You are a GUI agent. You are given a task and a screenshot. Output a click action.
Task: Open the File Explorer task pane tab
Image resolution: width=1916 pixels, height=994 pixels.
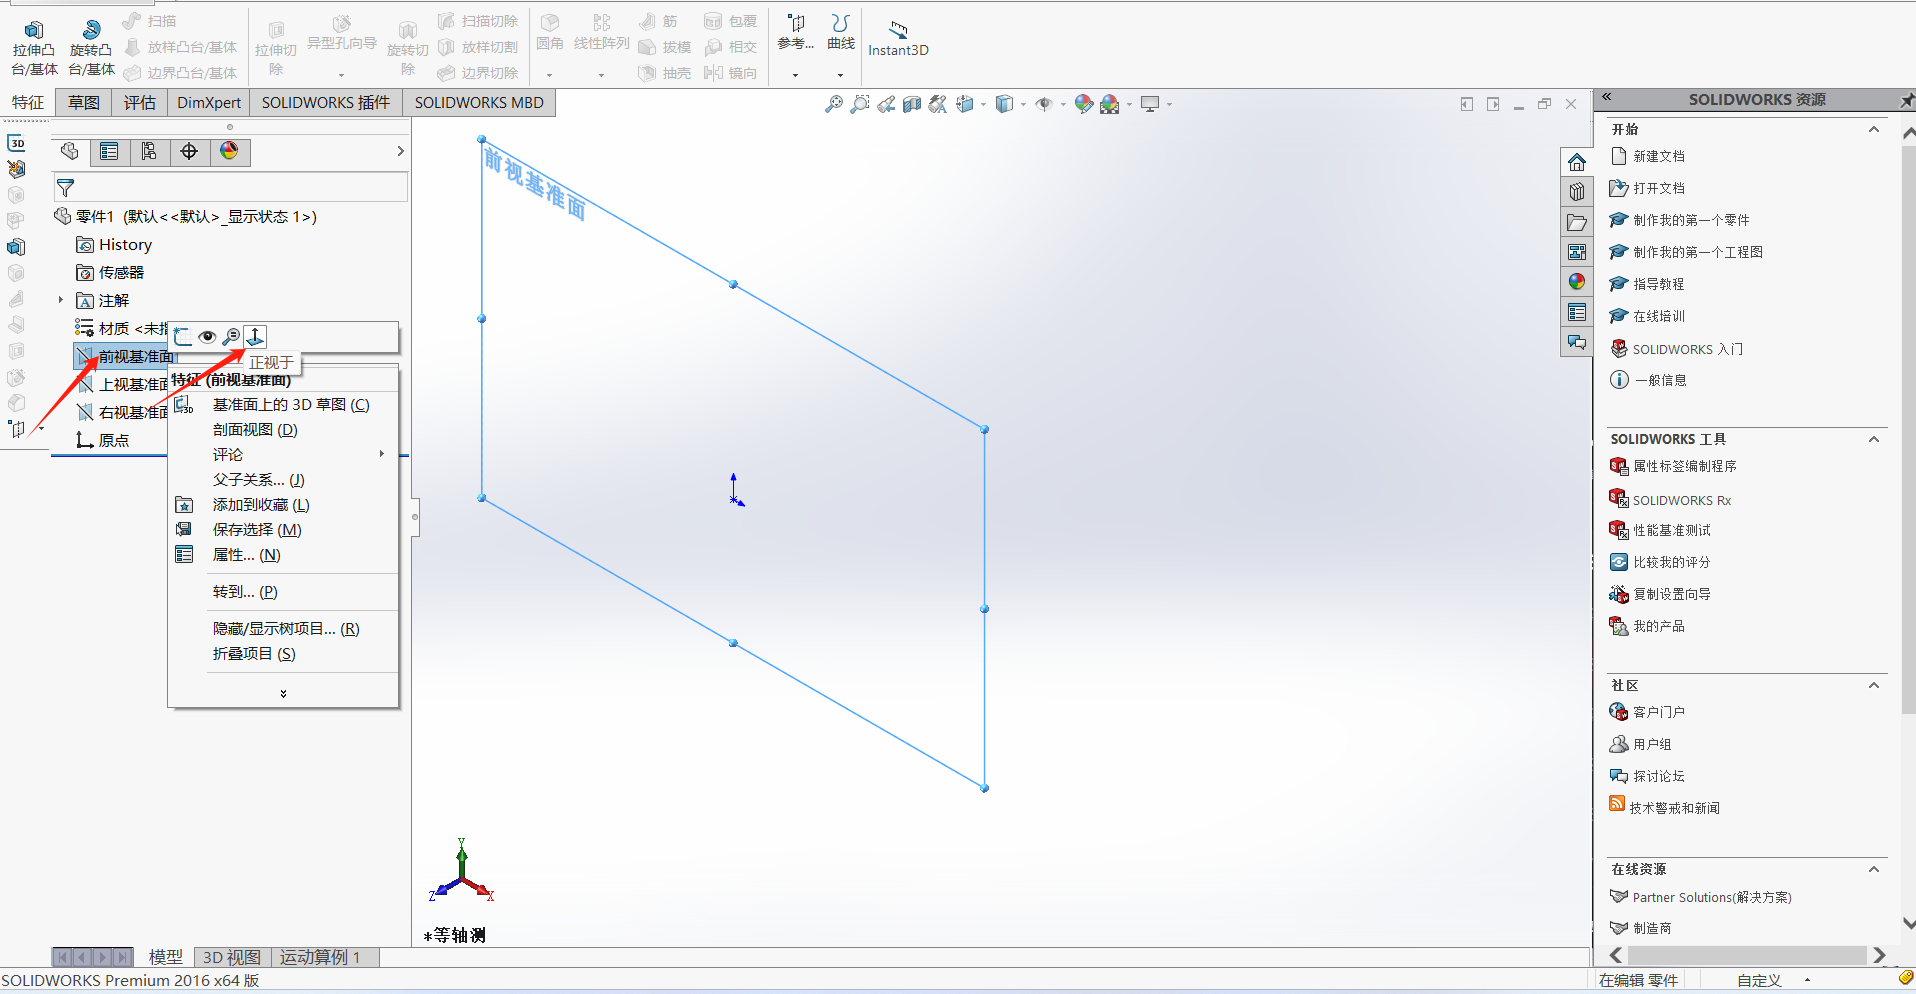coord(1577,222)
